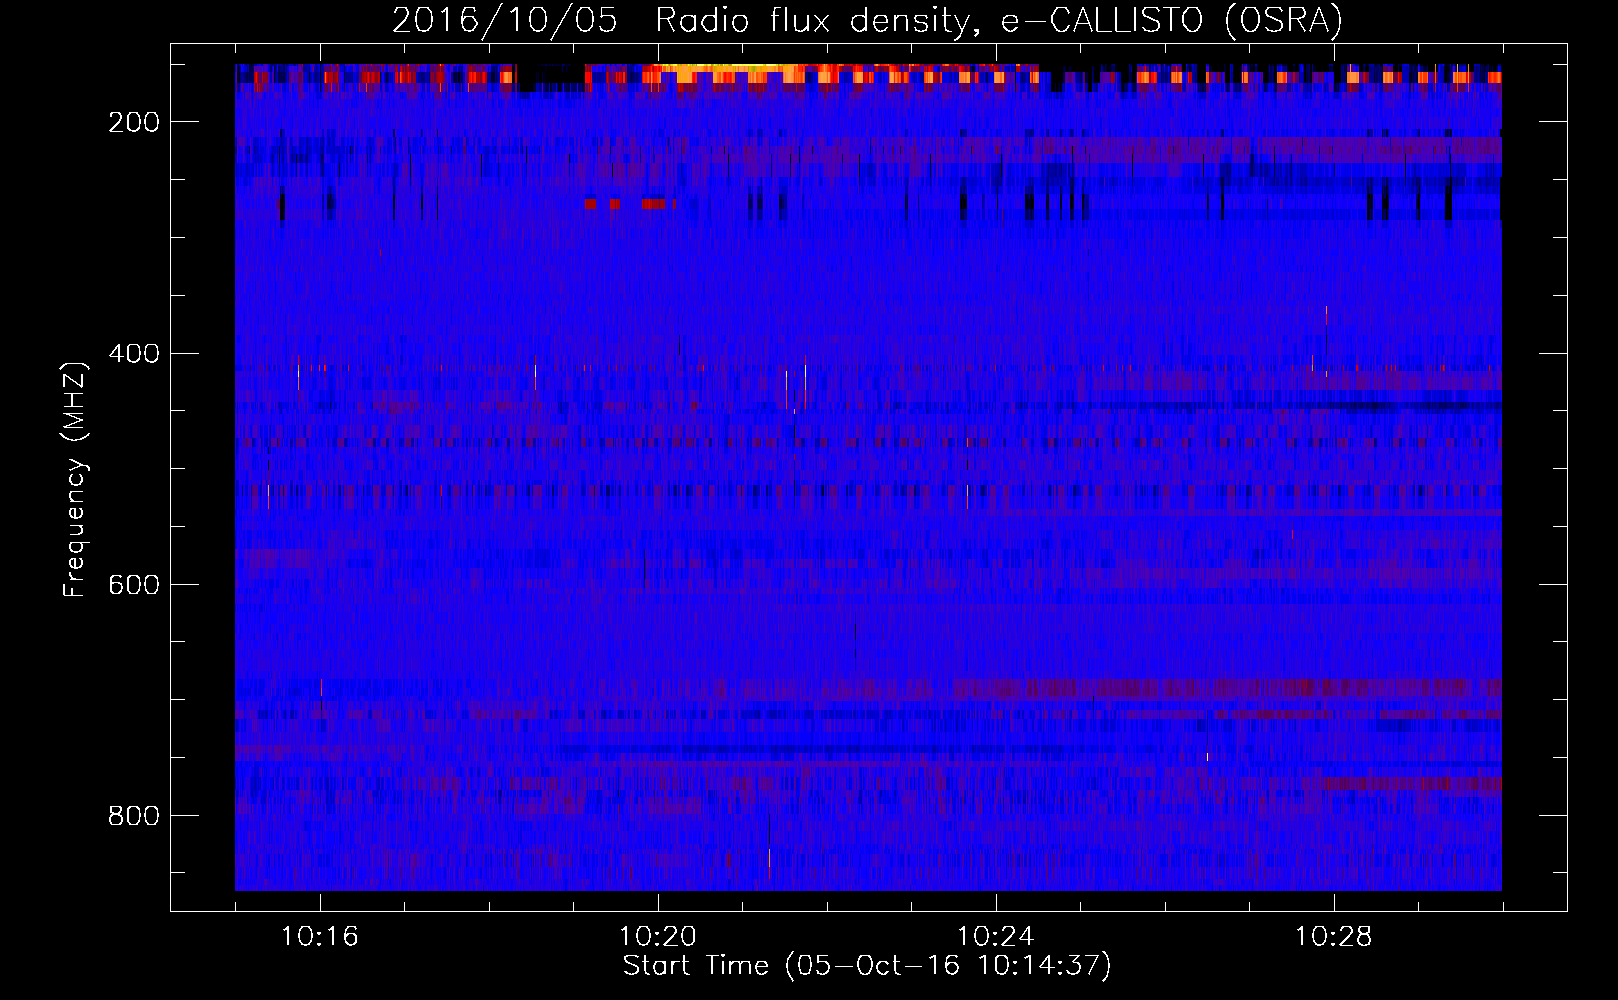Image resolution: width=1618 pixels, height=1000 pixels.
Task: Click the 10:28 time tick label
Action: click(1334, 937)
